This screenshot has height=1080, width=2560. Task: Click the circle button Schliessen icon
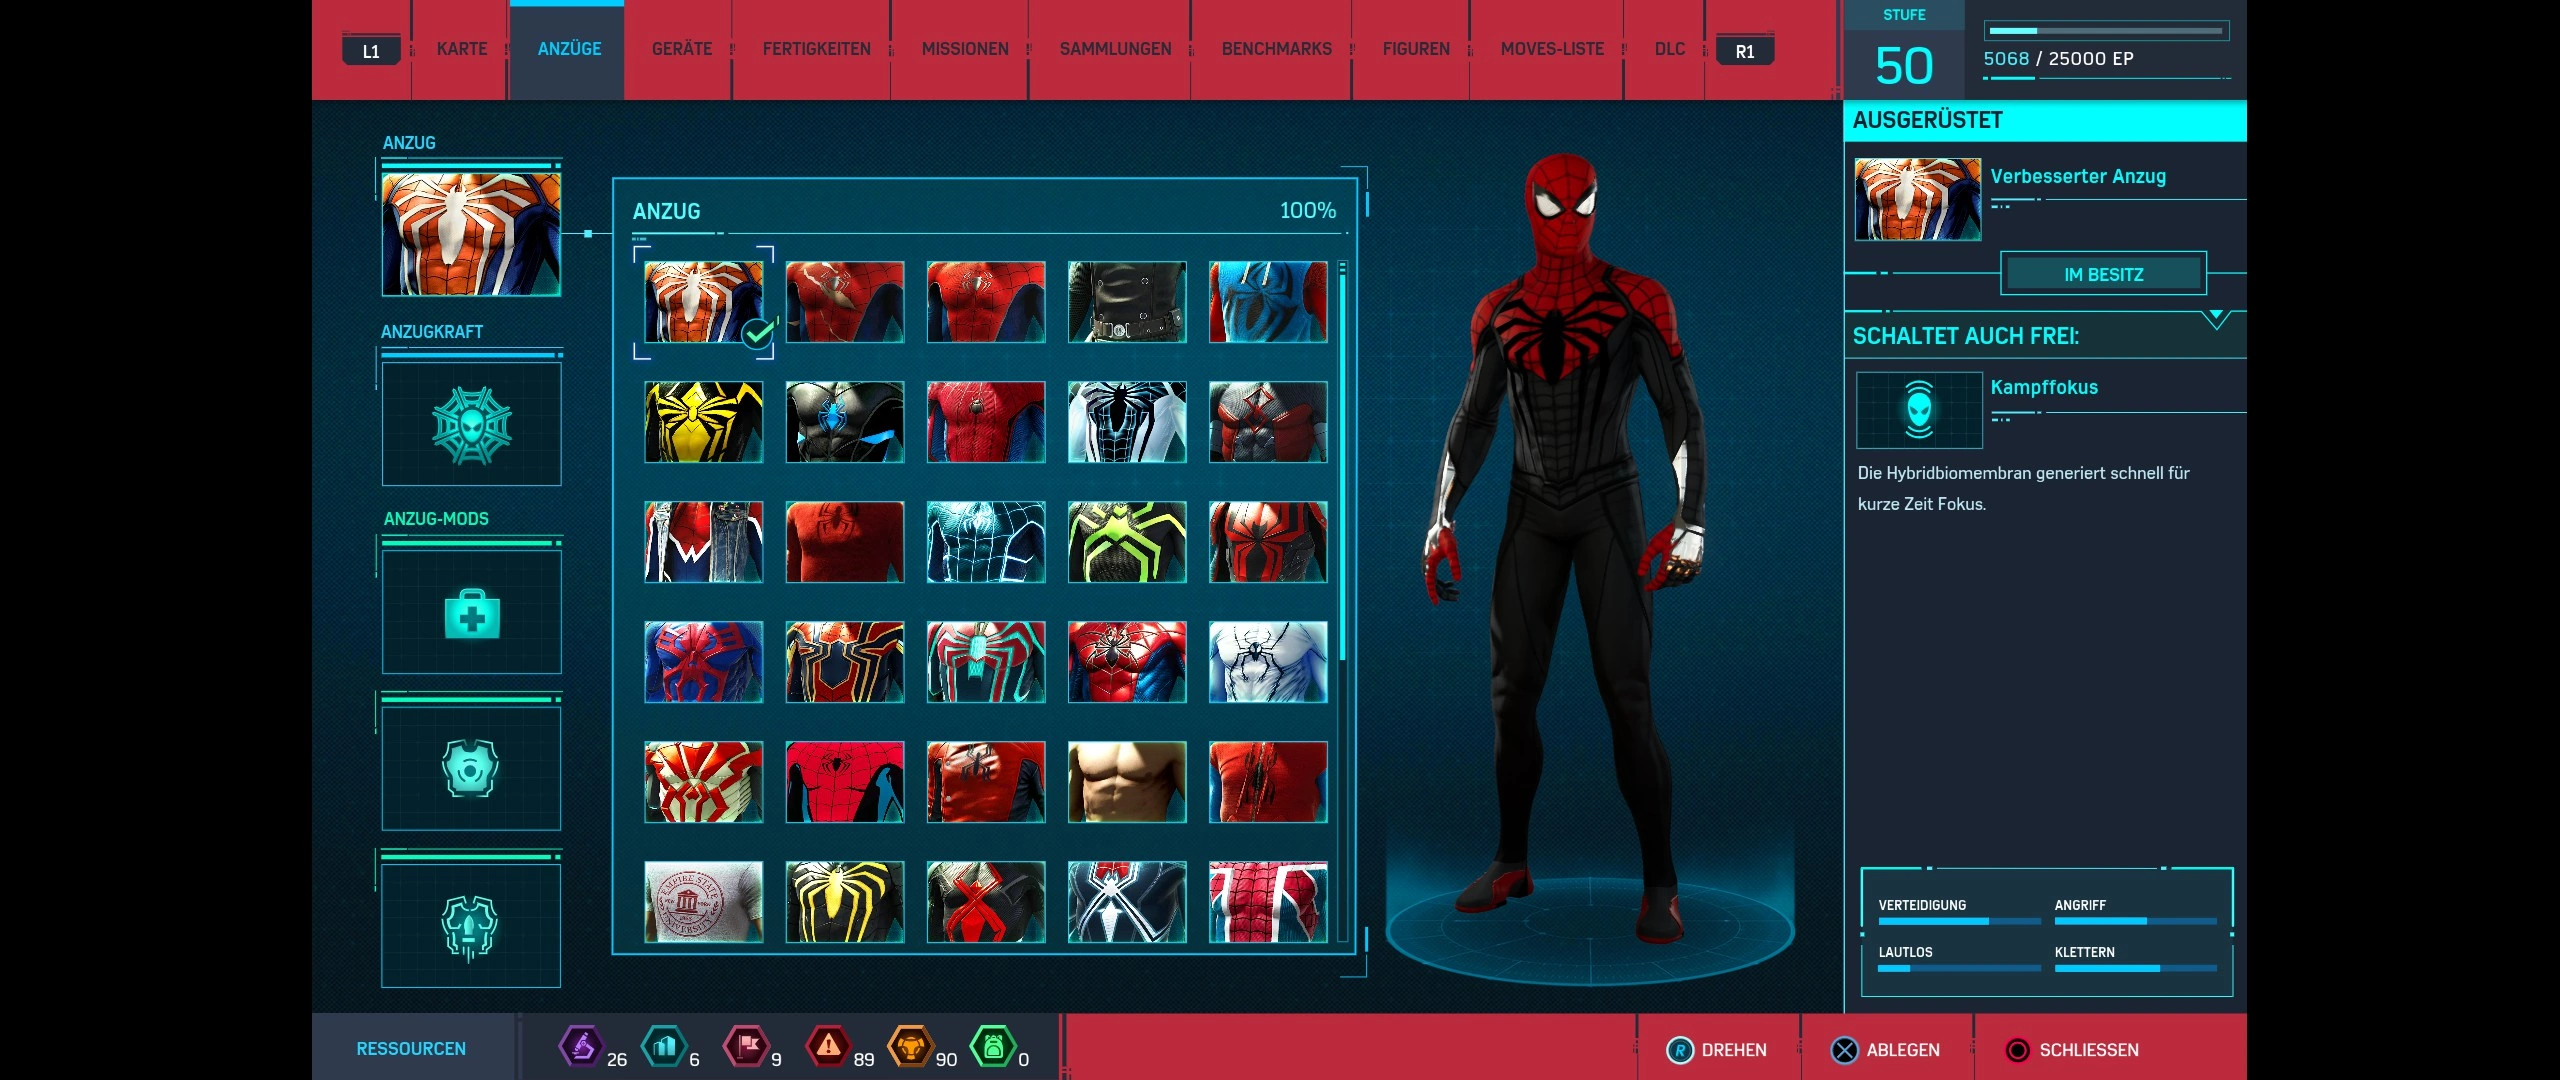click(2018, 1050)
